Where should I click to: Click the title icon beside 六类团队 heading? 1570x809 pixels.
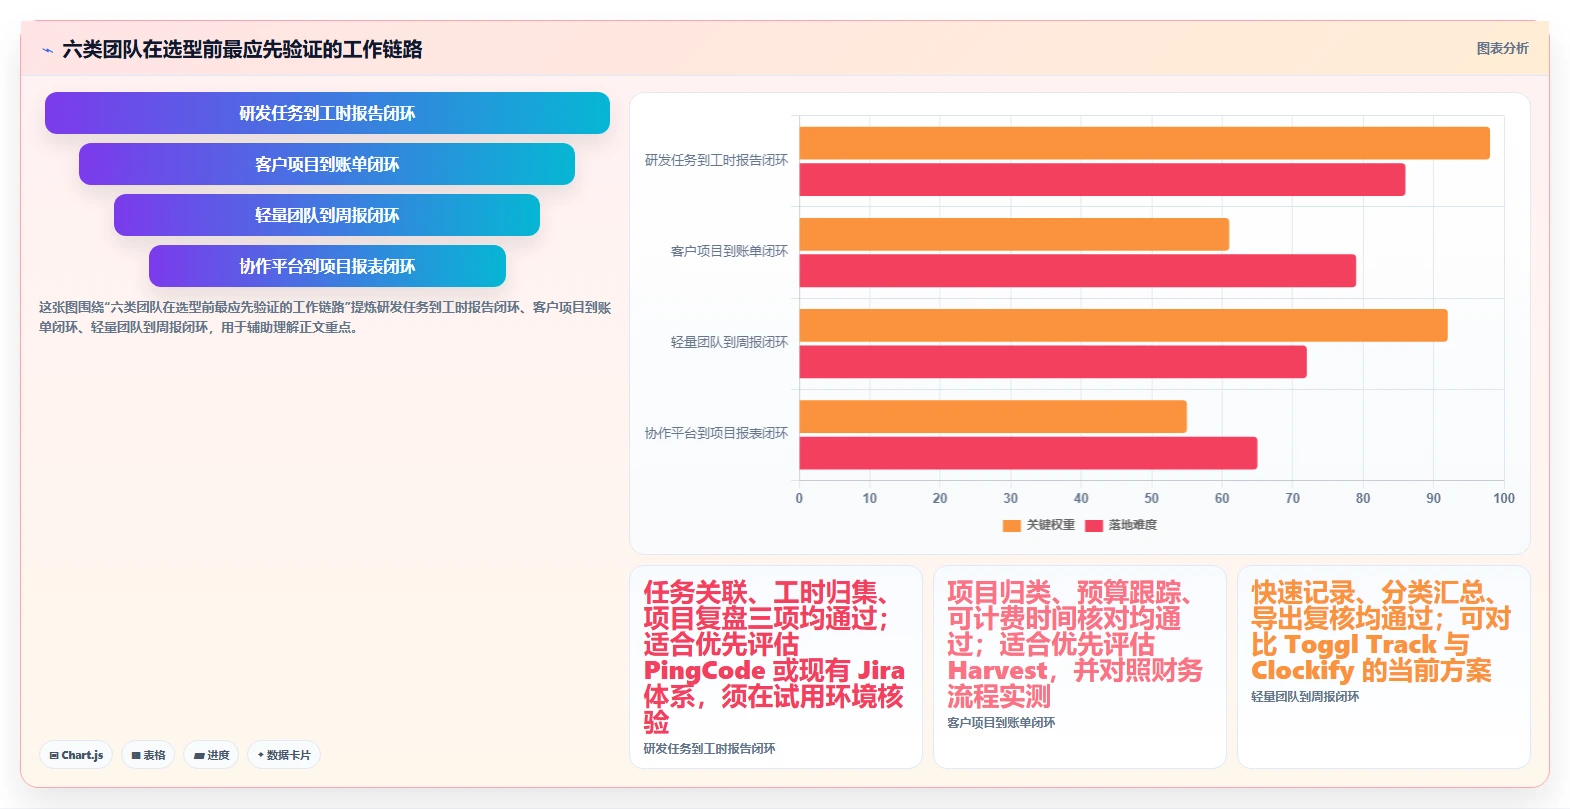47,50
